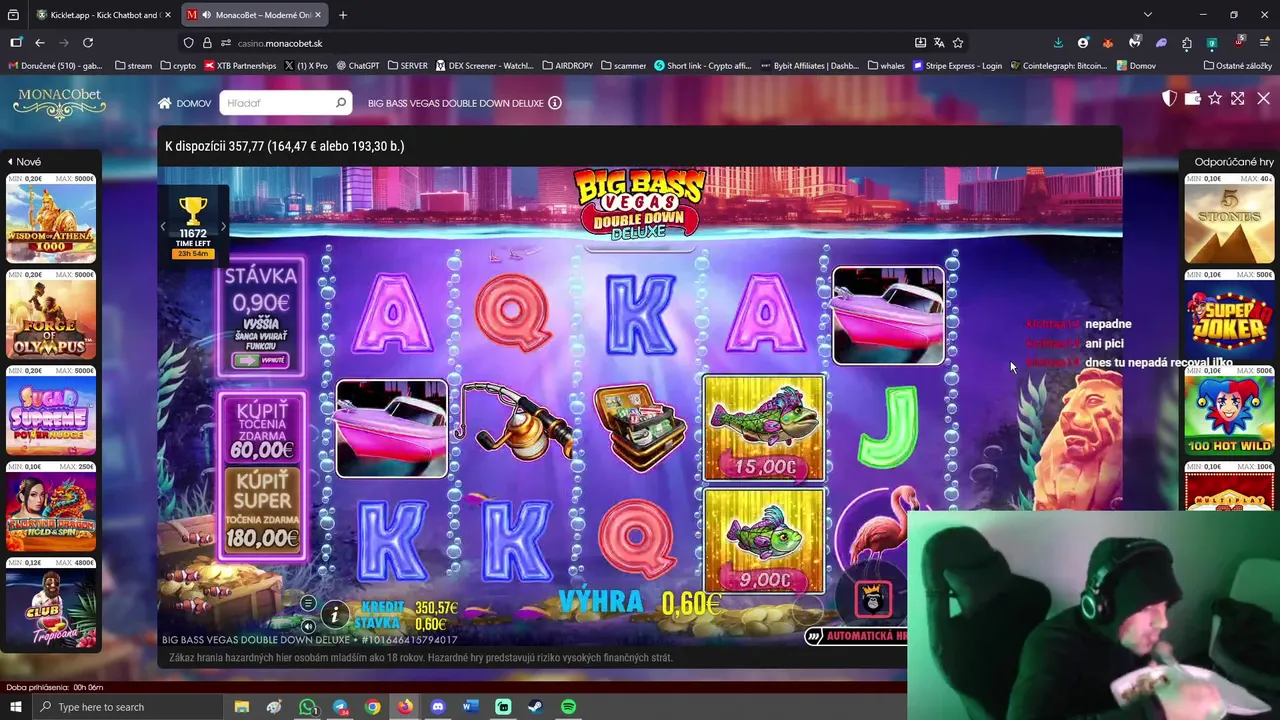1280x720 pixels.
Task: Bookmark this page star icon
Action: (x=958, y=43)
